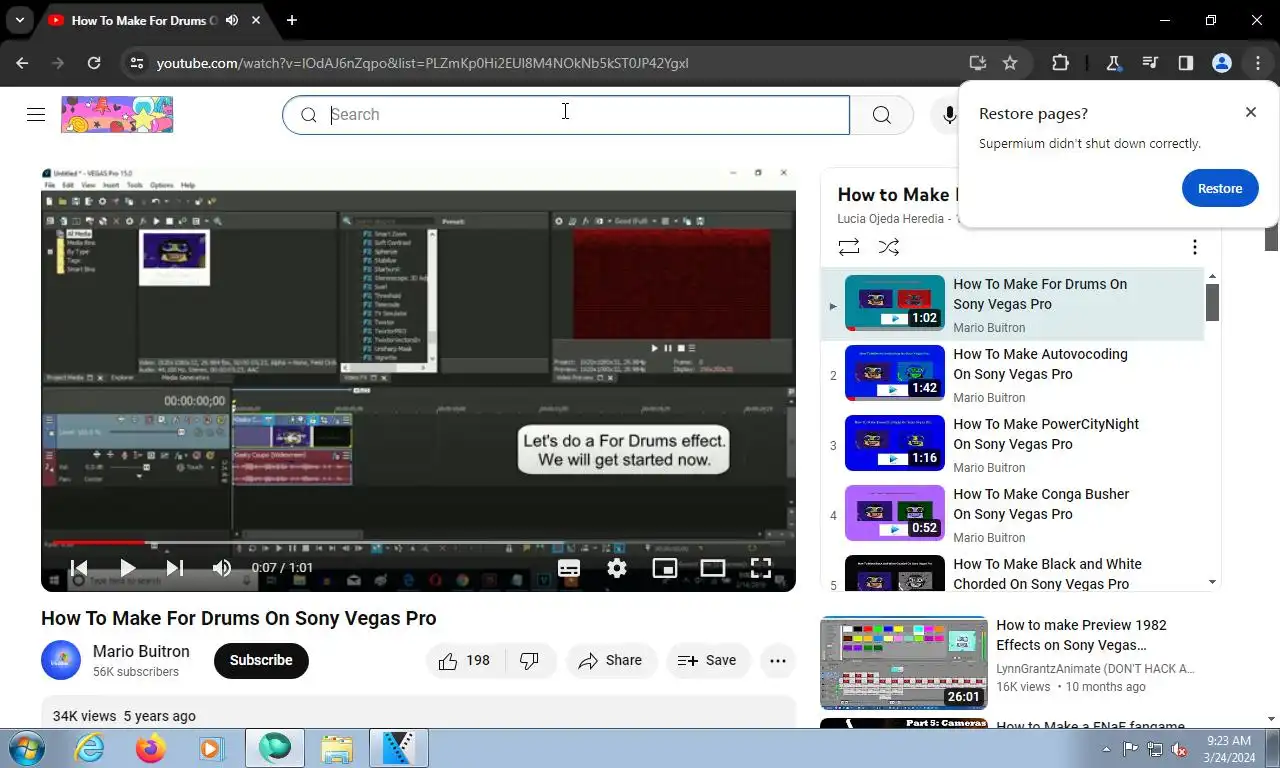This screenshot has height=768, width=1280.
Task: Open the YouTube guide hamburger menu
Action: [x=36, y=114]
